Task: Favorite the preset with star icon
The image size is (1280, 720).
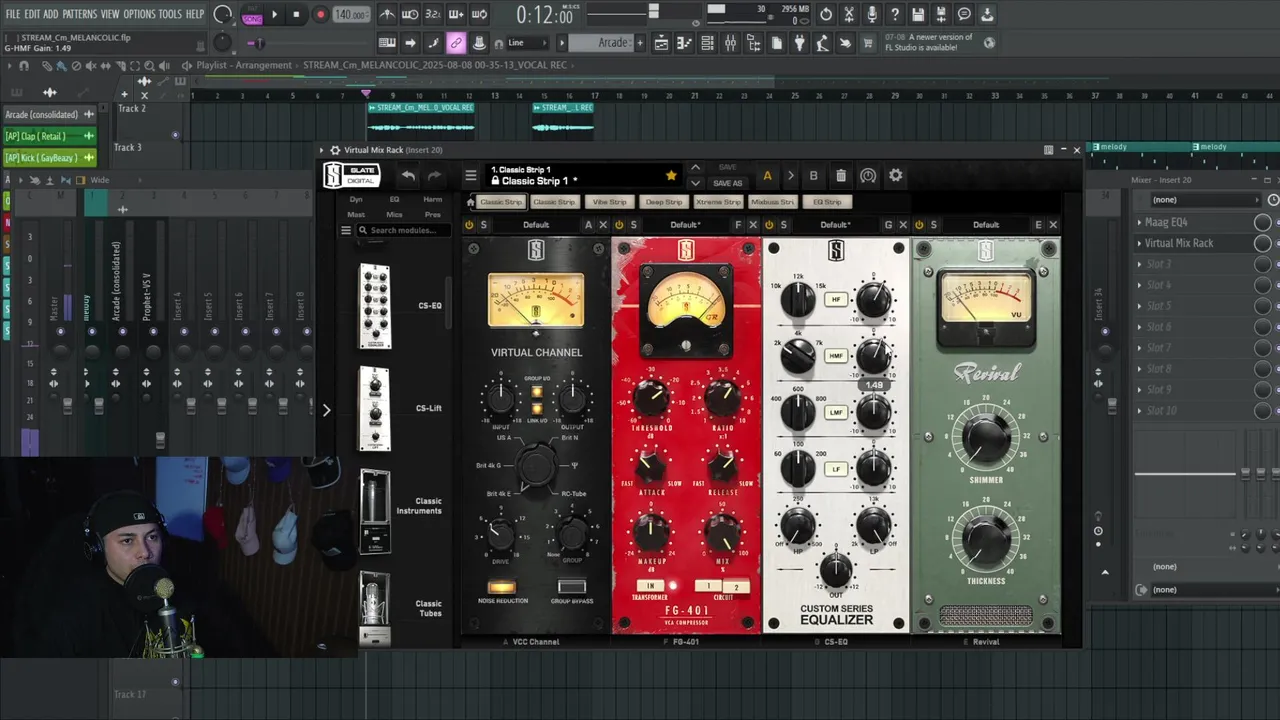Action: click(x=671, y=176)
